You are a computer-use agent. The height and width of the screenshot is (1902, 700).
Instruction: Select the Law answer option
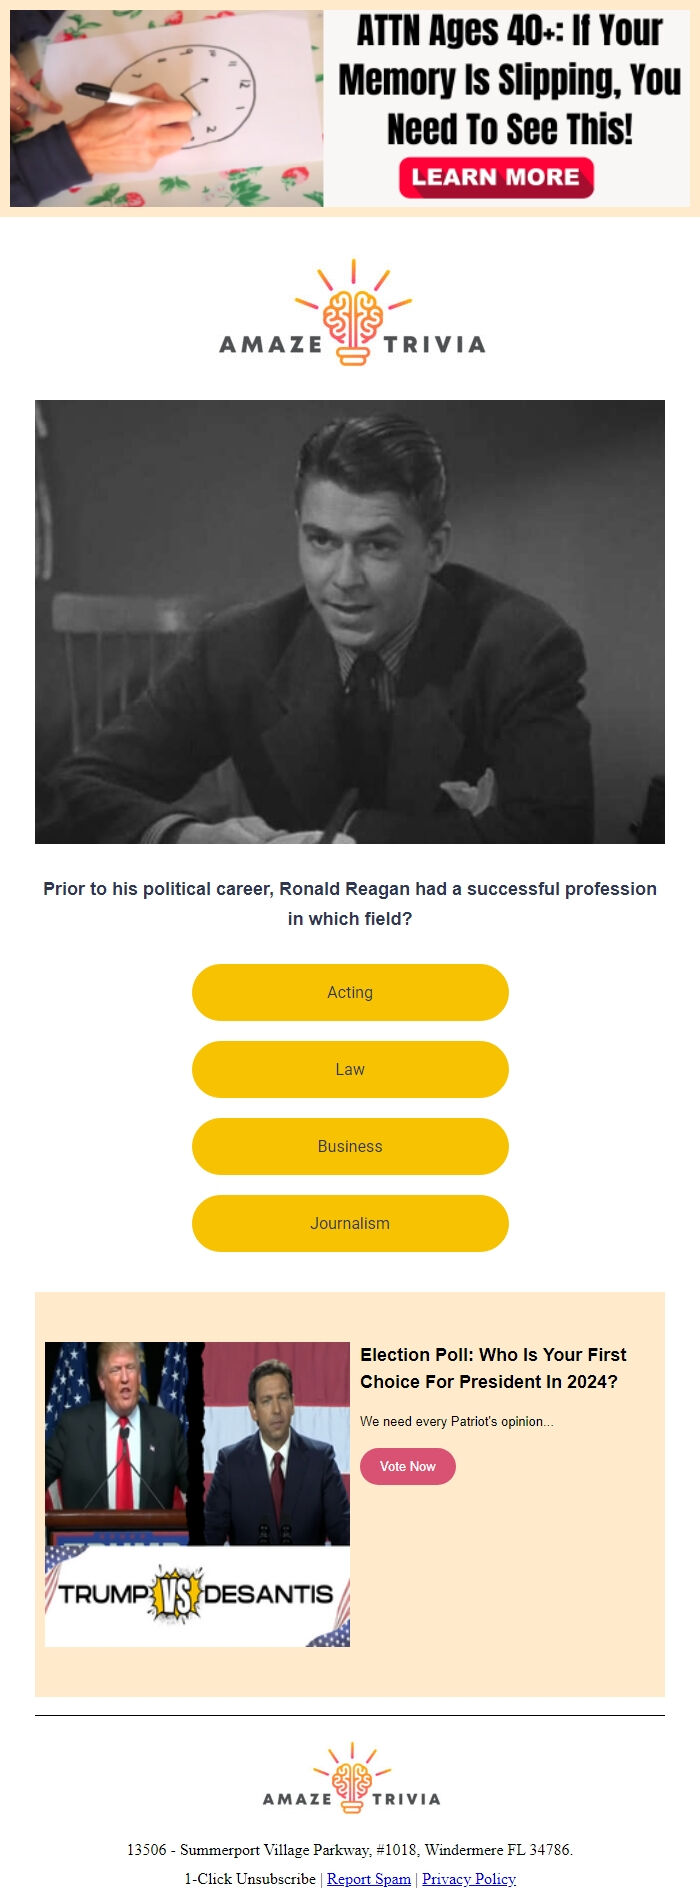pyautogui.click(x=350, y=1069)
